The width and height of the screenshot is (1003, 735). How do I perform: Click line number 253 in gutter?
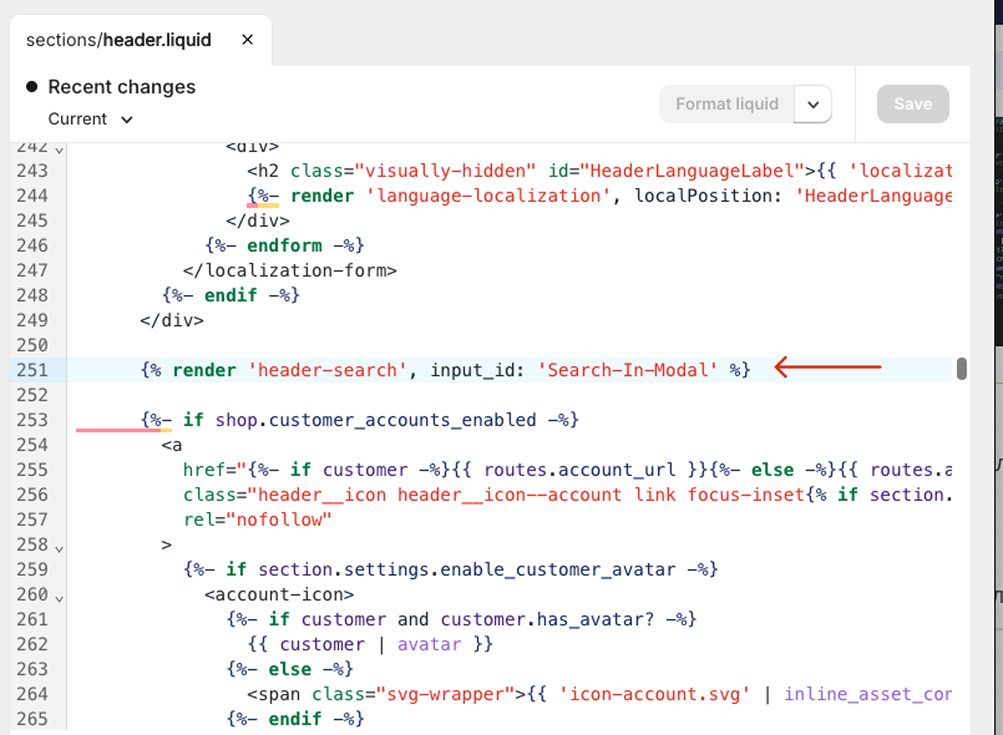tap(32, 420)
